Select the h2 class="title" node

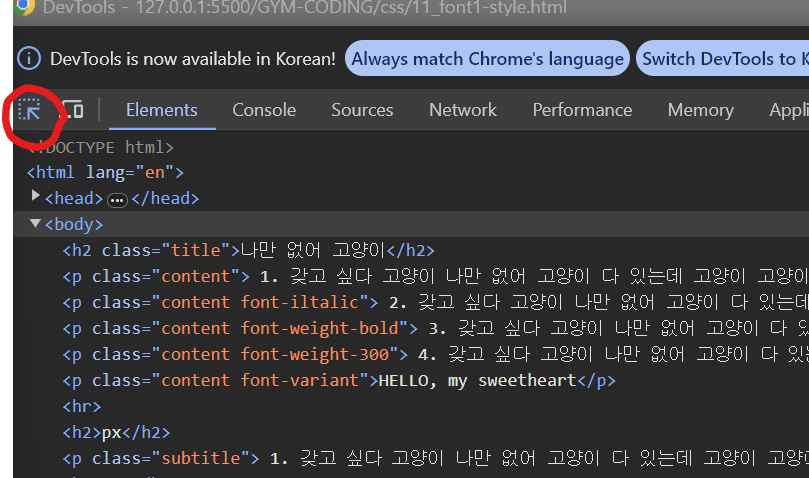(249, 250)
